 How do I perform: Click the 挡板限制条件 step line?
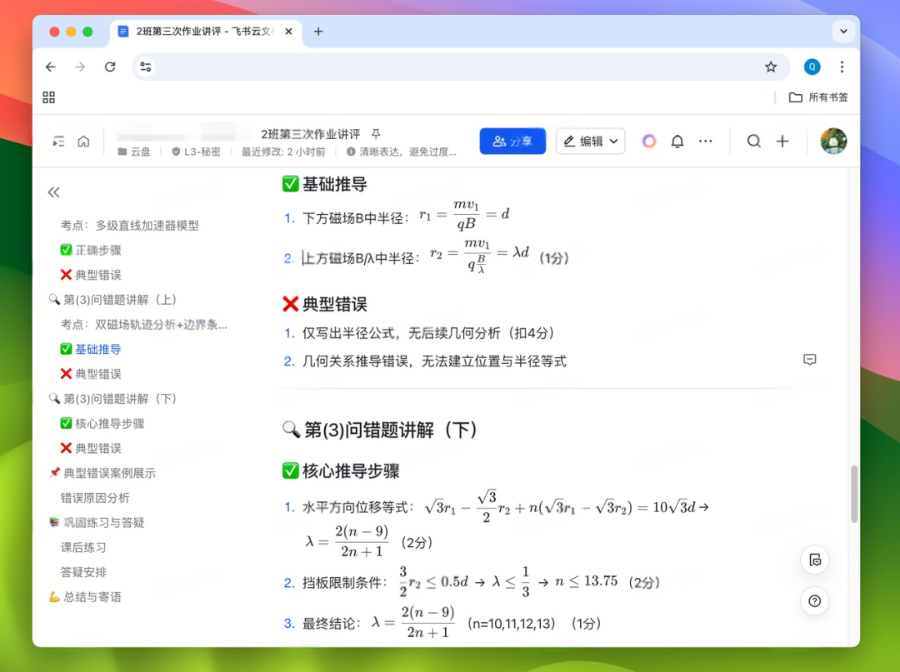click(472, 581)
